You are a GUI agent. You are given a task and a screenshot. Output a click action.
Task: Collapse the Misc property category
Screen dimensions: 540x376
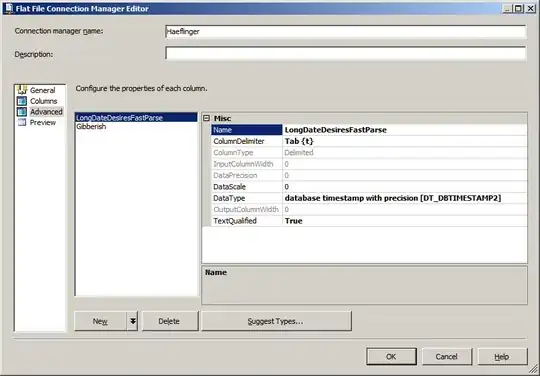pyautogui.click(x=206, y=118)
